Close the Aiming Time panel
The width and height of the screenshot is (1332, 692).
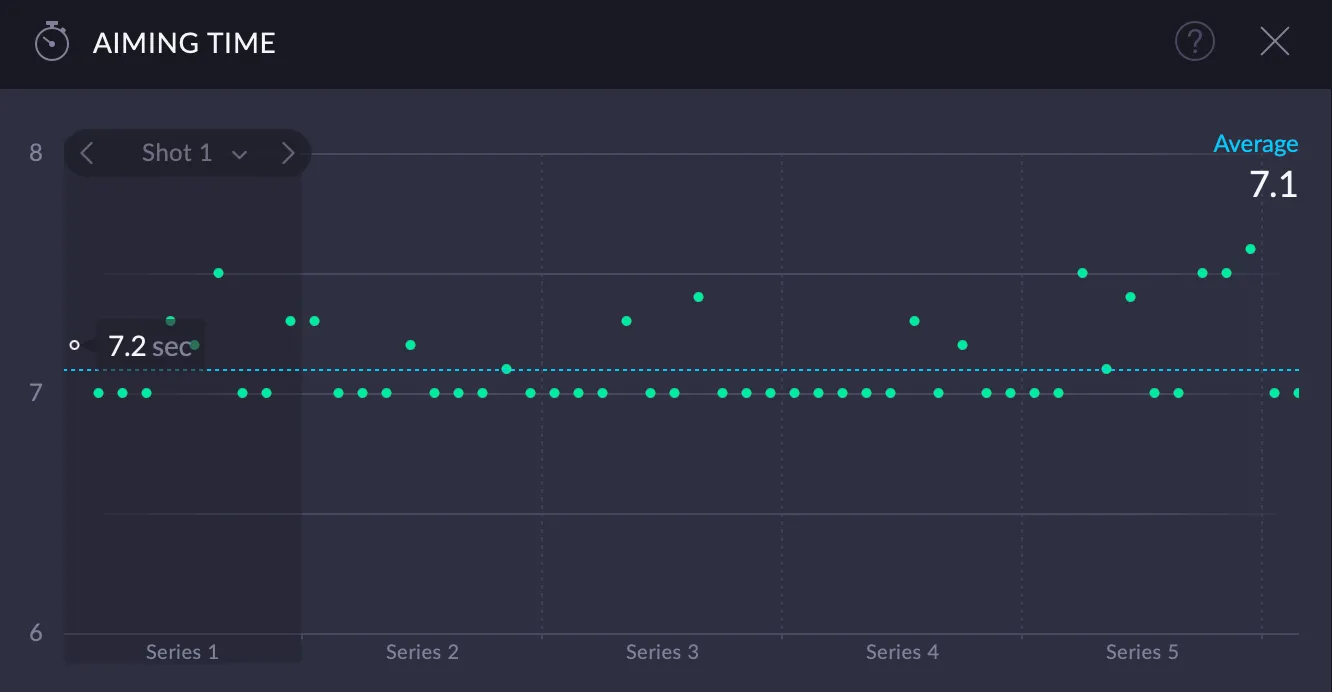pyautogui.click(x=1275, y=41)
